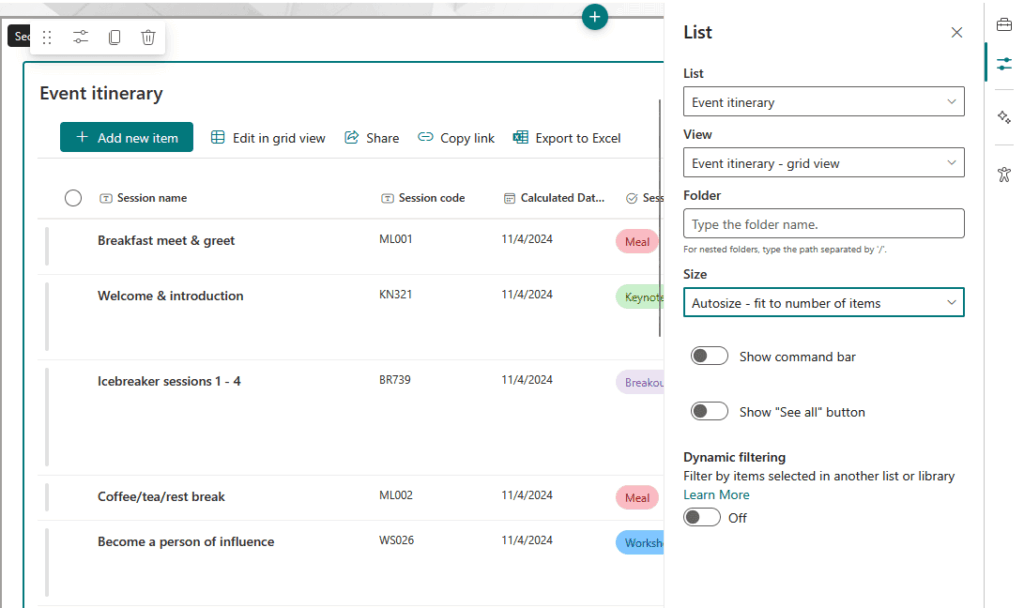Click the Meal tag in Coffee/tea/rest break row
Viewport: 1024px width, 608px height.
[x=637, y=498]
